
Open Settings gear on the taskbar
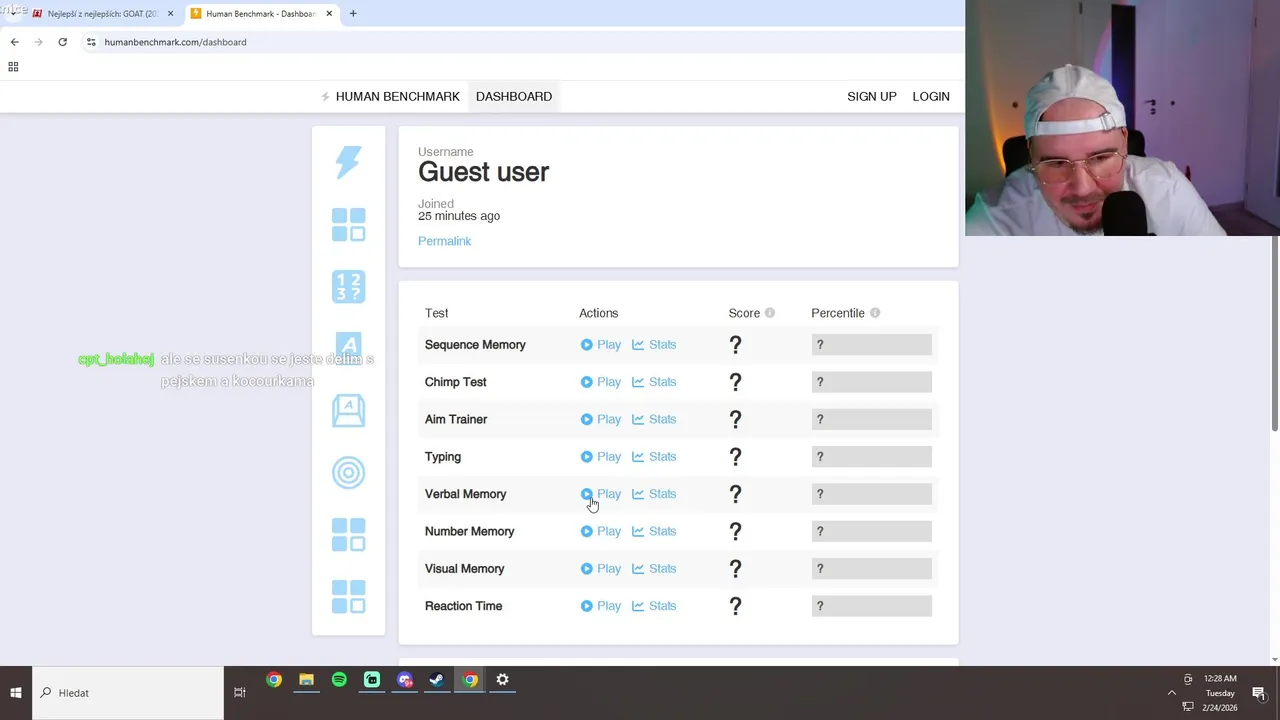pos(503,680)
